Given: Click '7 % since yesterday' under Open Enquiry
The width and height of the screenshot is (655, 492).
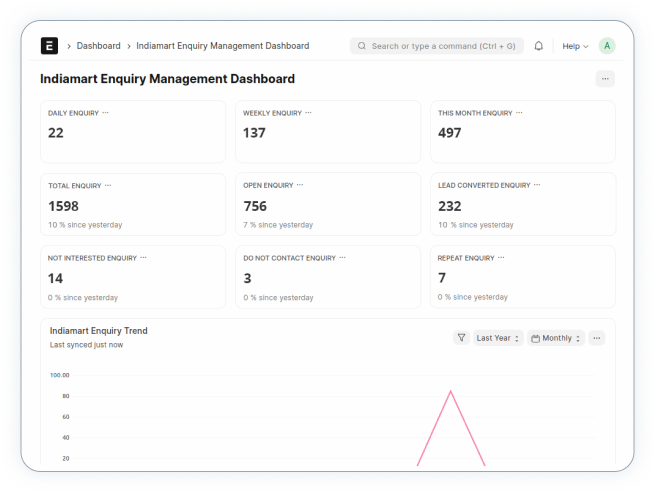Looking at the screenshot, I should (278, 225).
